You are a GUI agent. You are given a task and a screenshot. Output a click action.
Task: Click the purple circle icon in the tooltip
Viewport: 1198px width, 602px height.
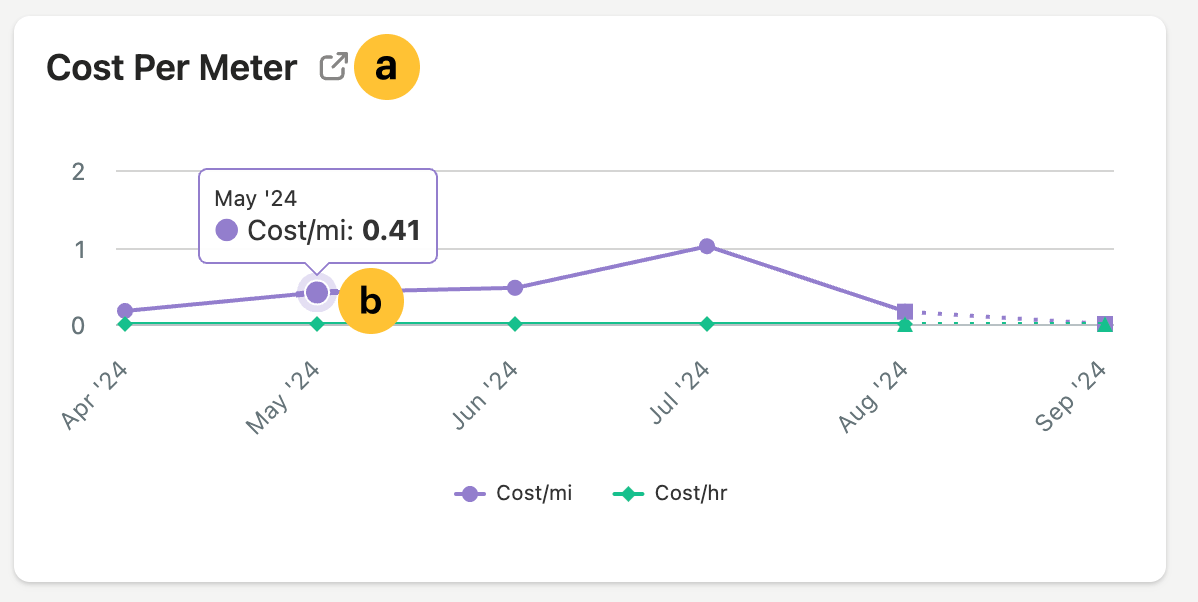pyautogui.click(x=224, y=231)
